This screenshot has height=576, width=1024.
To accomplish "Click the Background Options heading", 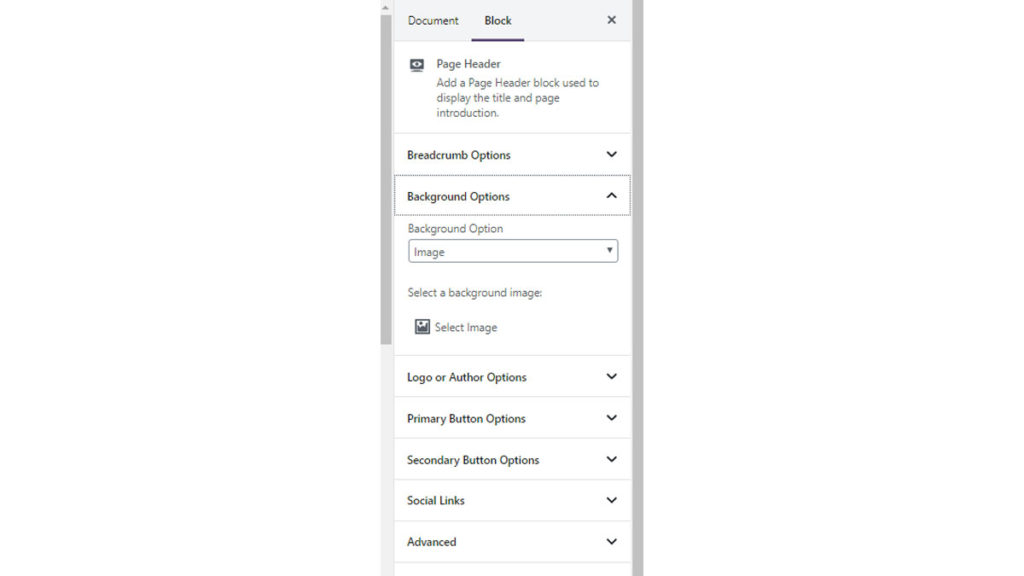I will click(x=458, y=197).
